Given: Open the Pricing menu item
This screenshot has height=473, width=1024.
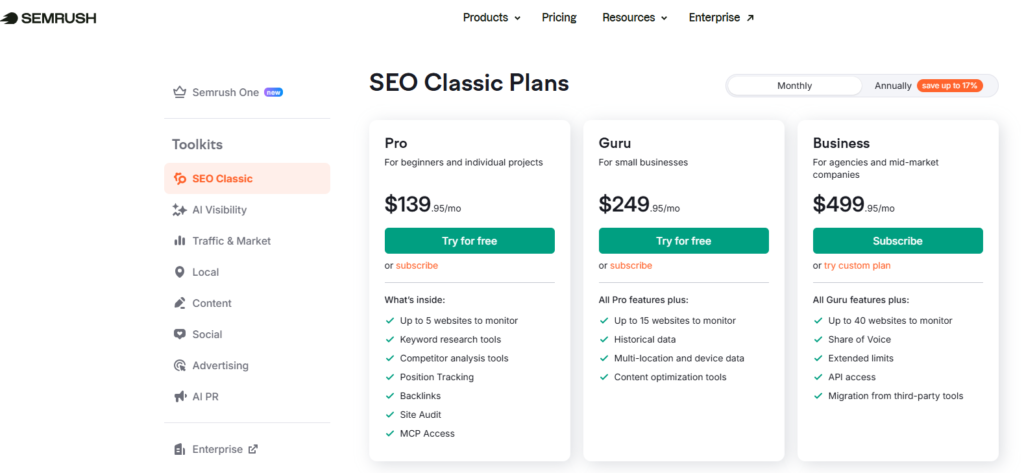Looking at the screenshot, I should click(559, 18).
